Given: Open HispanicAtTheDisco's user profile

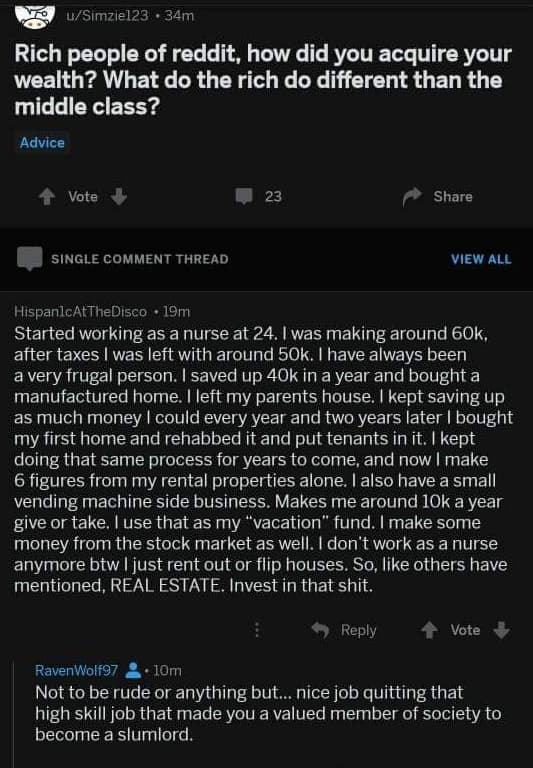Looking at the screenshot, I should tap(80, 312).
